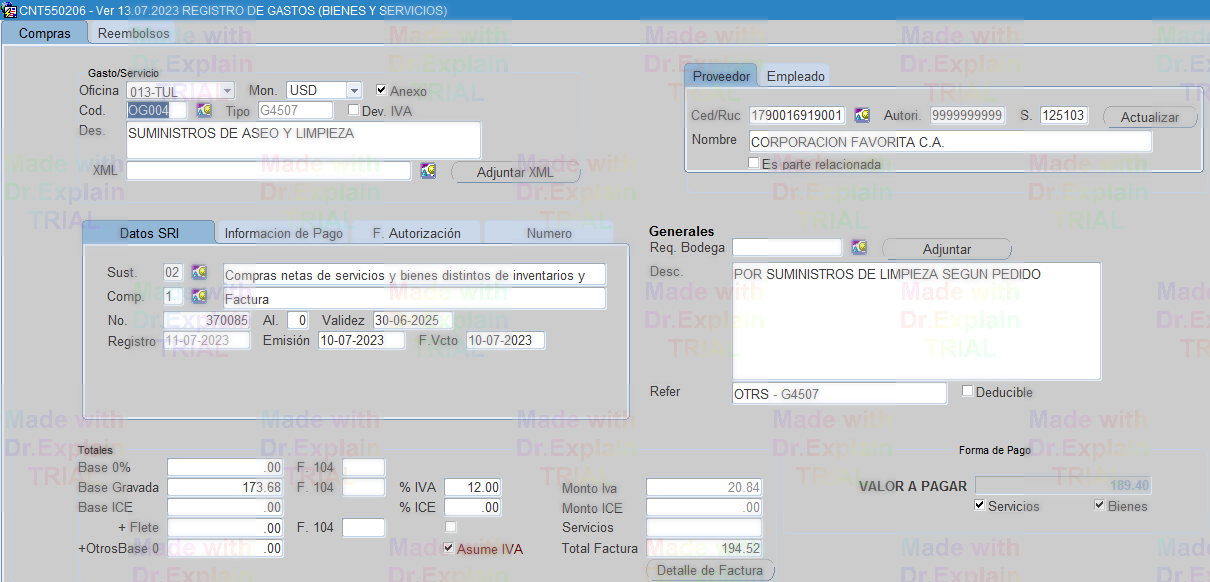Select the Informacion de Pago tab
1210x582 pixels.
pyautogui.click(x=284, y=233)
